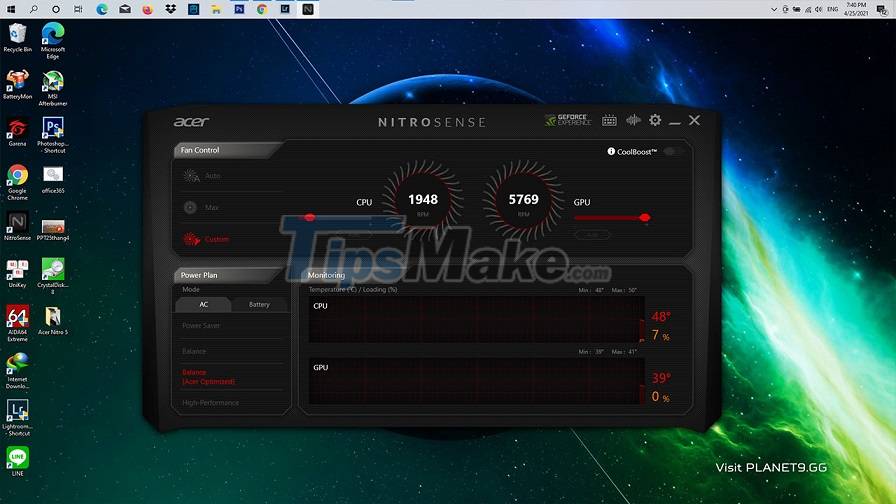Open Acer Nitro 5 desktop folder

tap(53, 321)
